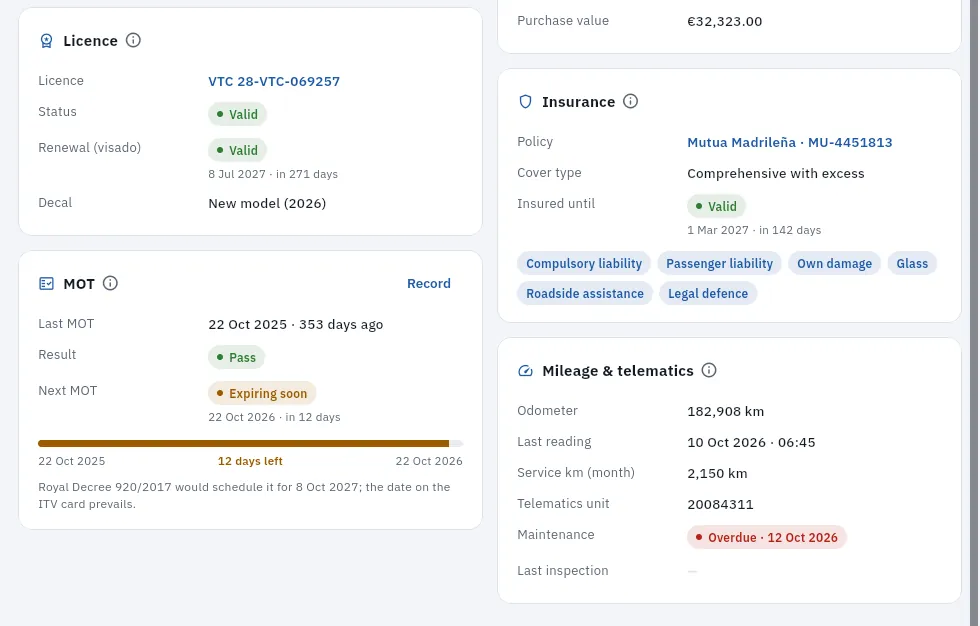Click the Overdue · 12 Oct 2026 maintenance badge
980x626 pixels.
coord(767,537)
